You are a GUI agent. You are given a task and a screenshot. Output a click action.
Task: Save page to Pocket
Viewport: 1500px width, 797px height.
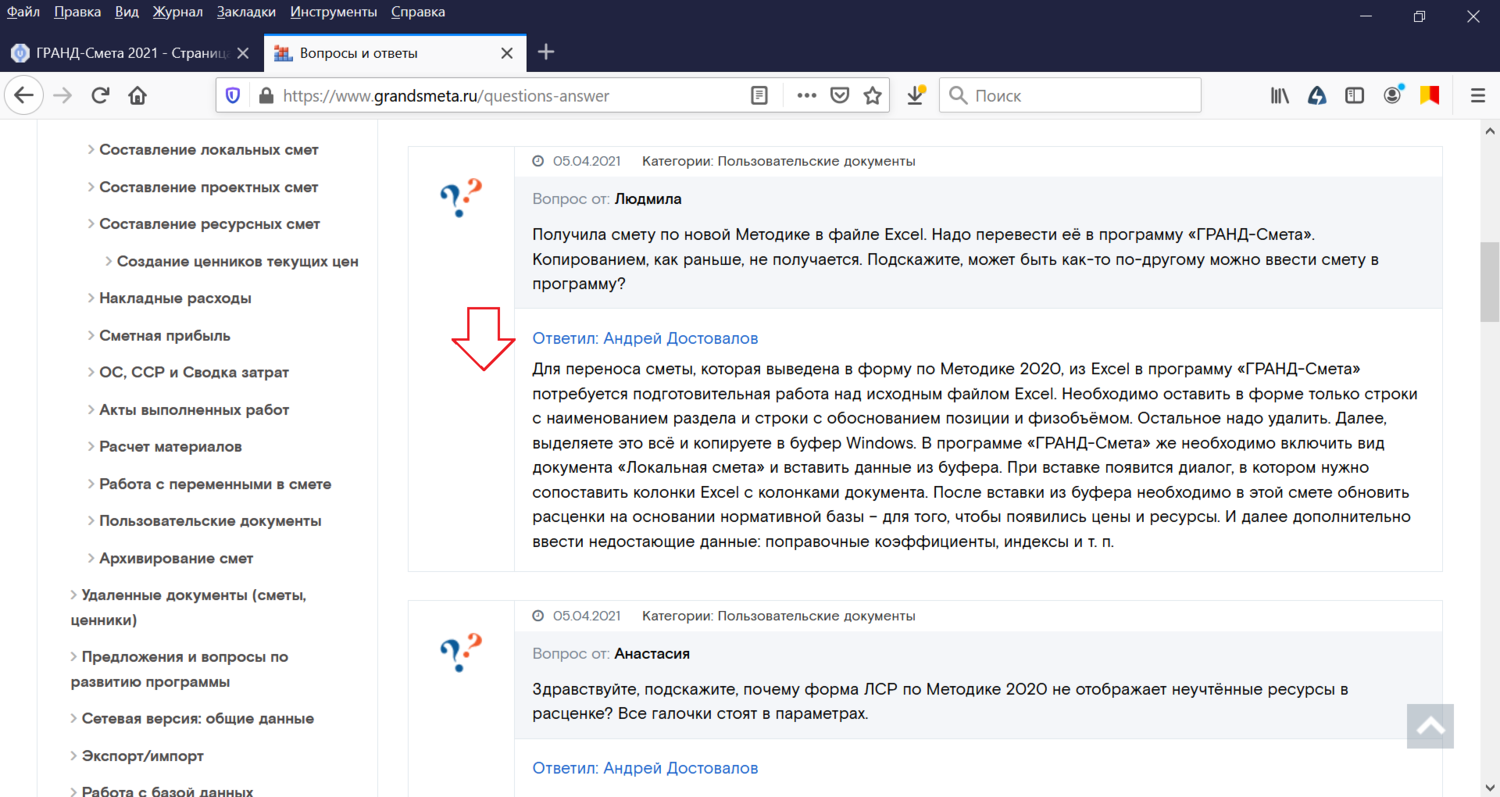(841, 96)
